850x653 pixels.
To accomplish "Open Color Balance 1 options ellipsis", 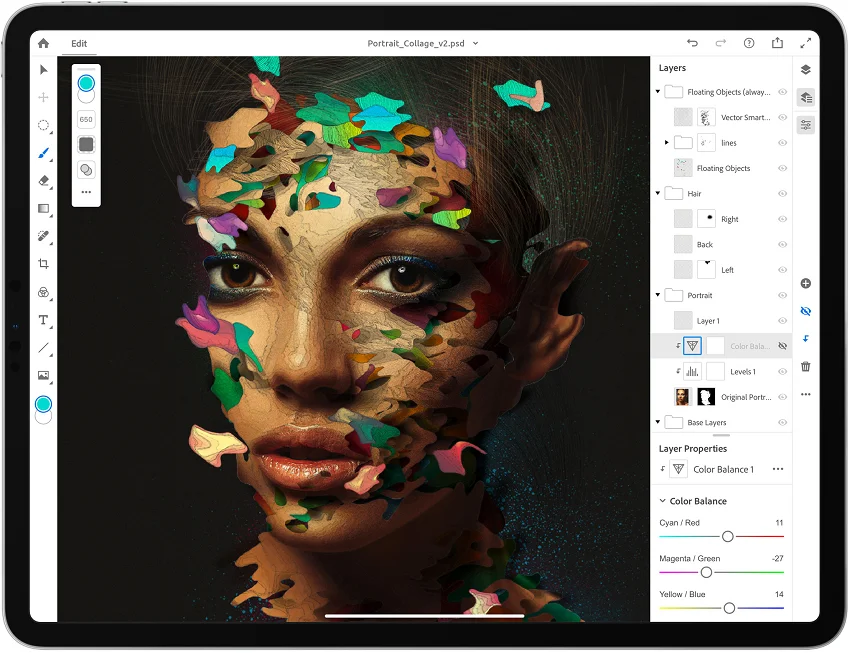I will [778, 469].
